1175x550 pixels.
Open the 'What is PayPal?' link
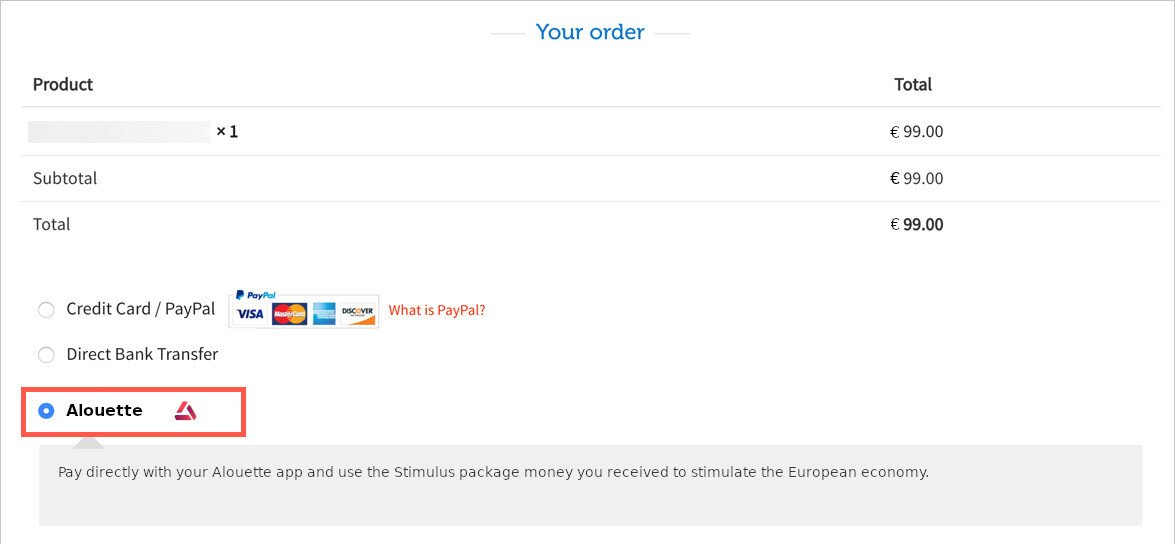point(437,309)
